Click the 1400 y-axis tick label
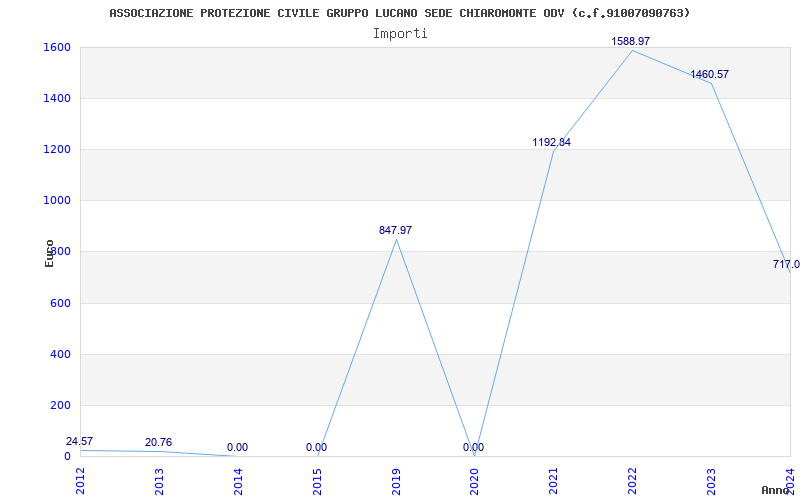800x500 pixels. tap(57, 98)
